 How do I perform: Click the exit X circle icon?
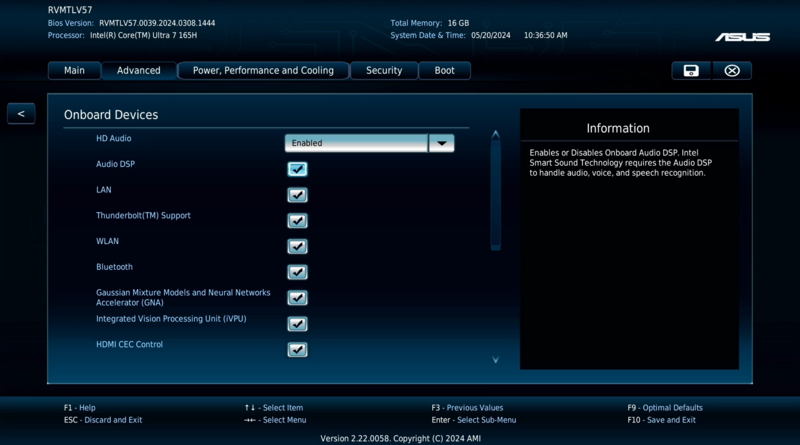732,70
